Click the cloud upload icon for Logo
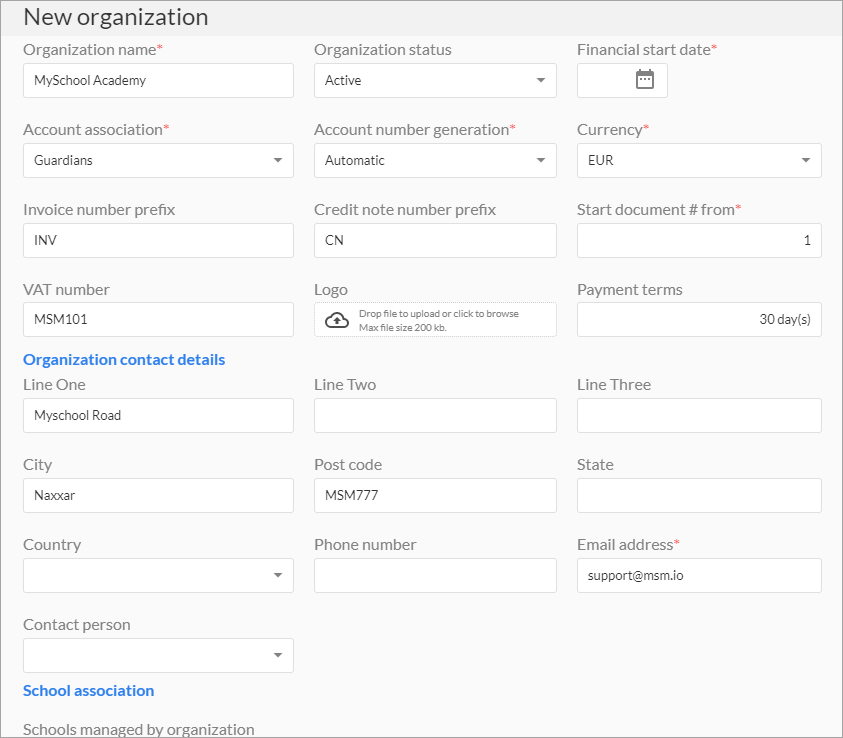The height and width of the screenshot is (738, 843). click(337, 320)
